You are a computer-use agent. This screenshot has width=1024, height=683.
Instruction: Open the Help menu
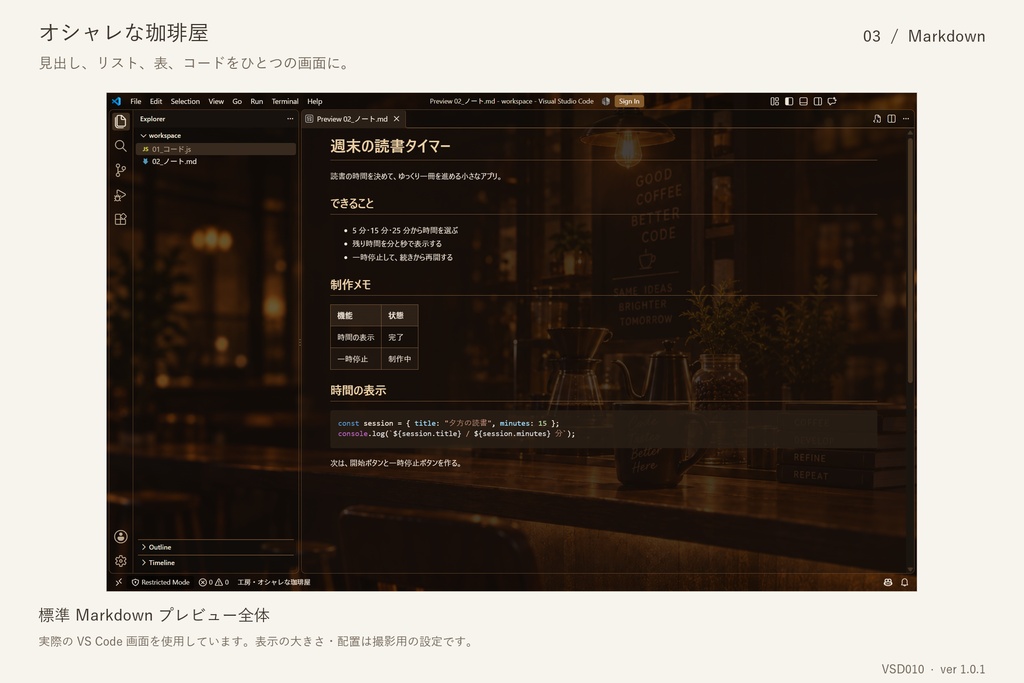(315, 101)
